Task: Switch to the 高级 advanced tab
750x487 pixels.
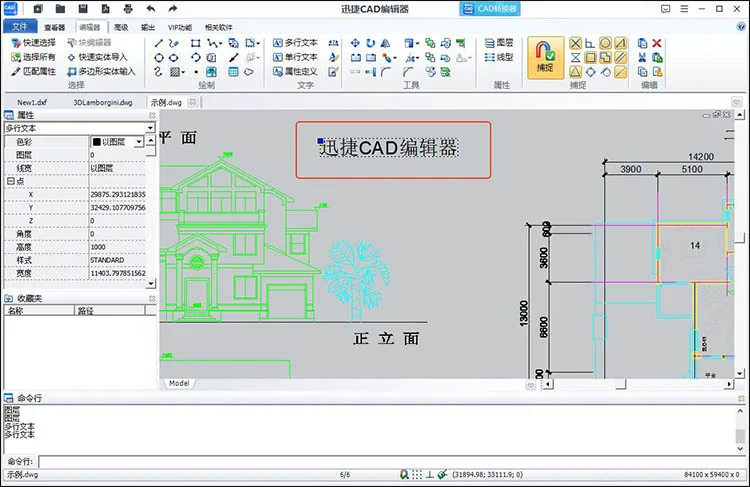Action: (x=121, y=27)
